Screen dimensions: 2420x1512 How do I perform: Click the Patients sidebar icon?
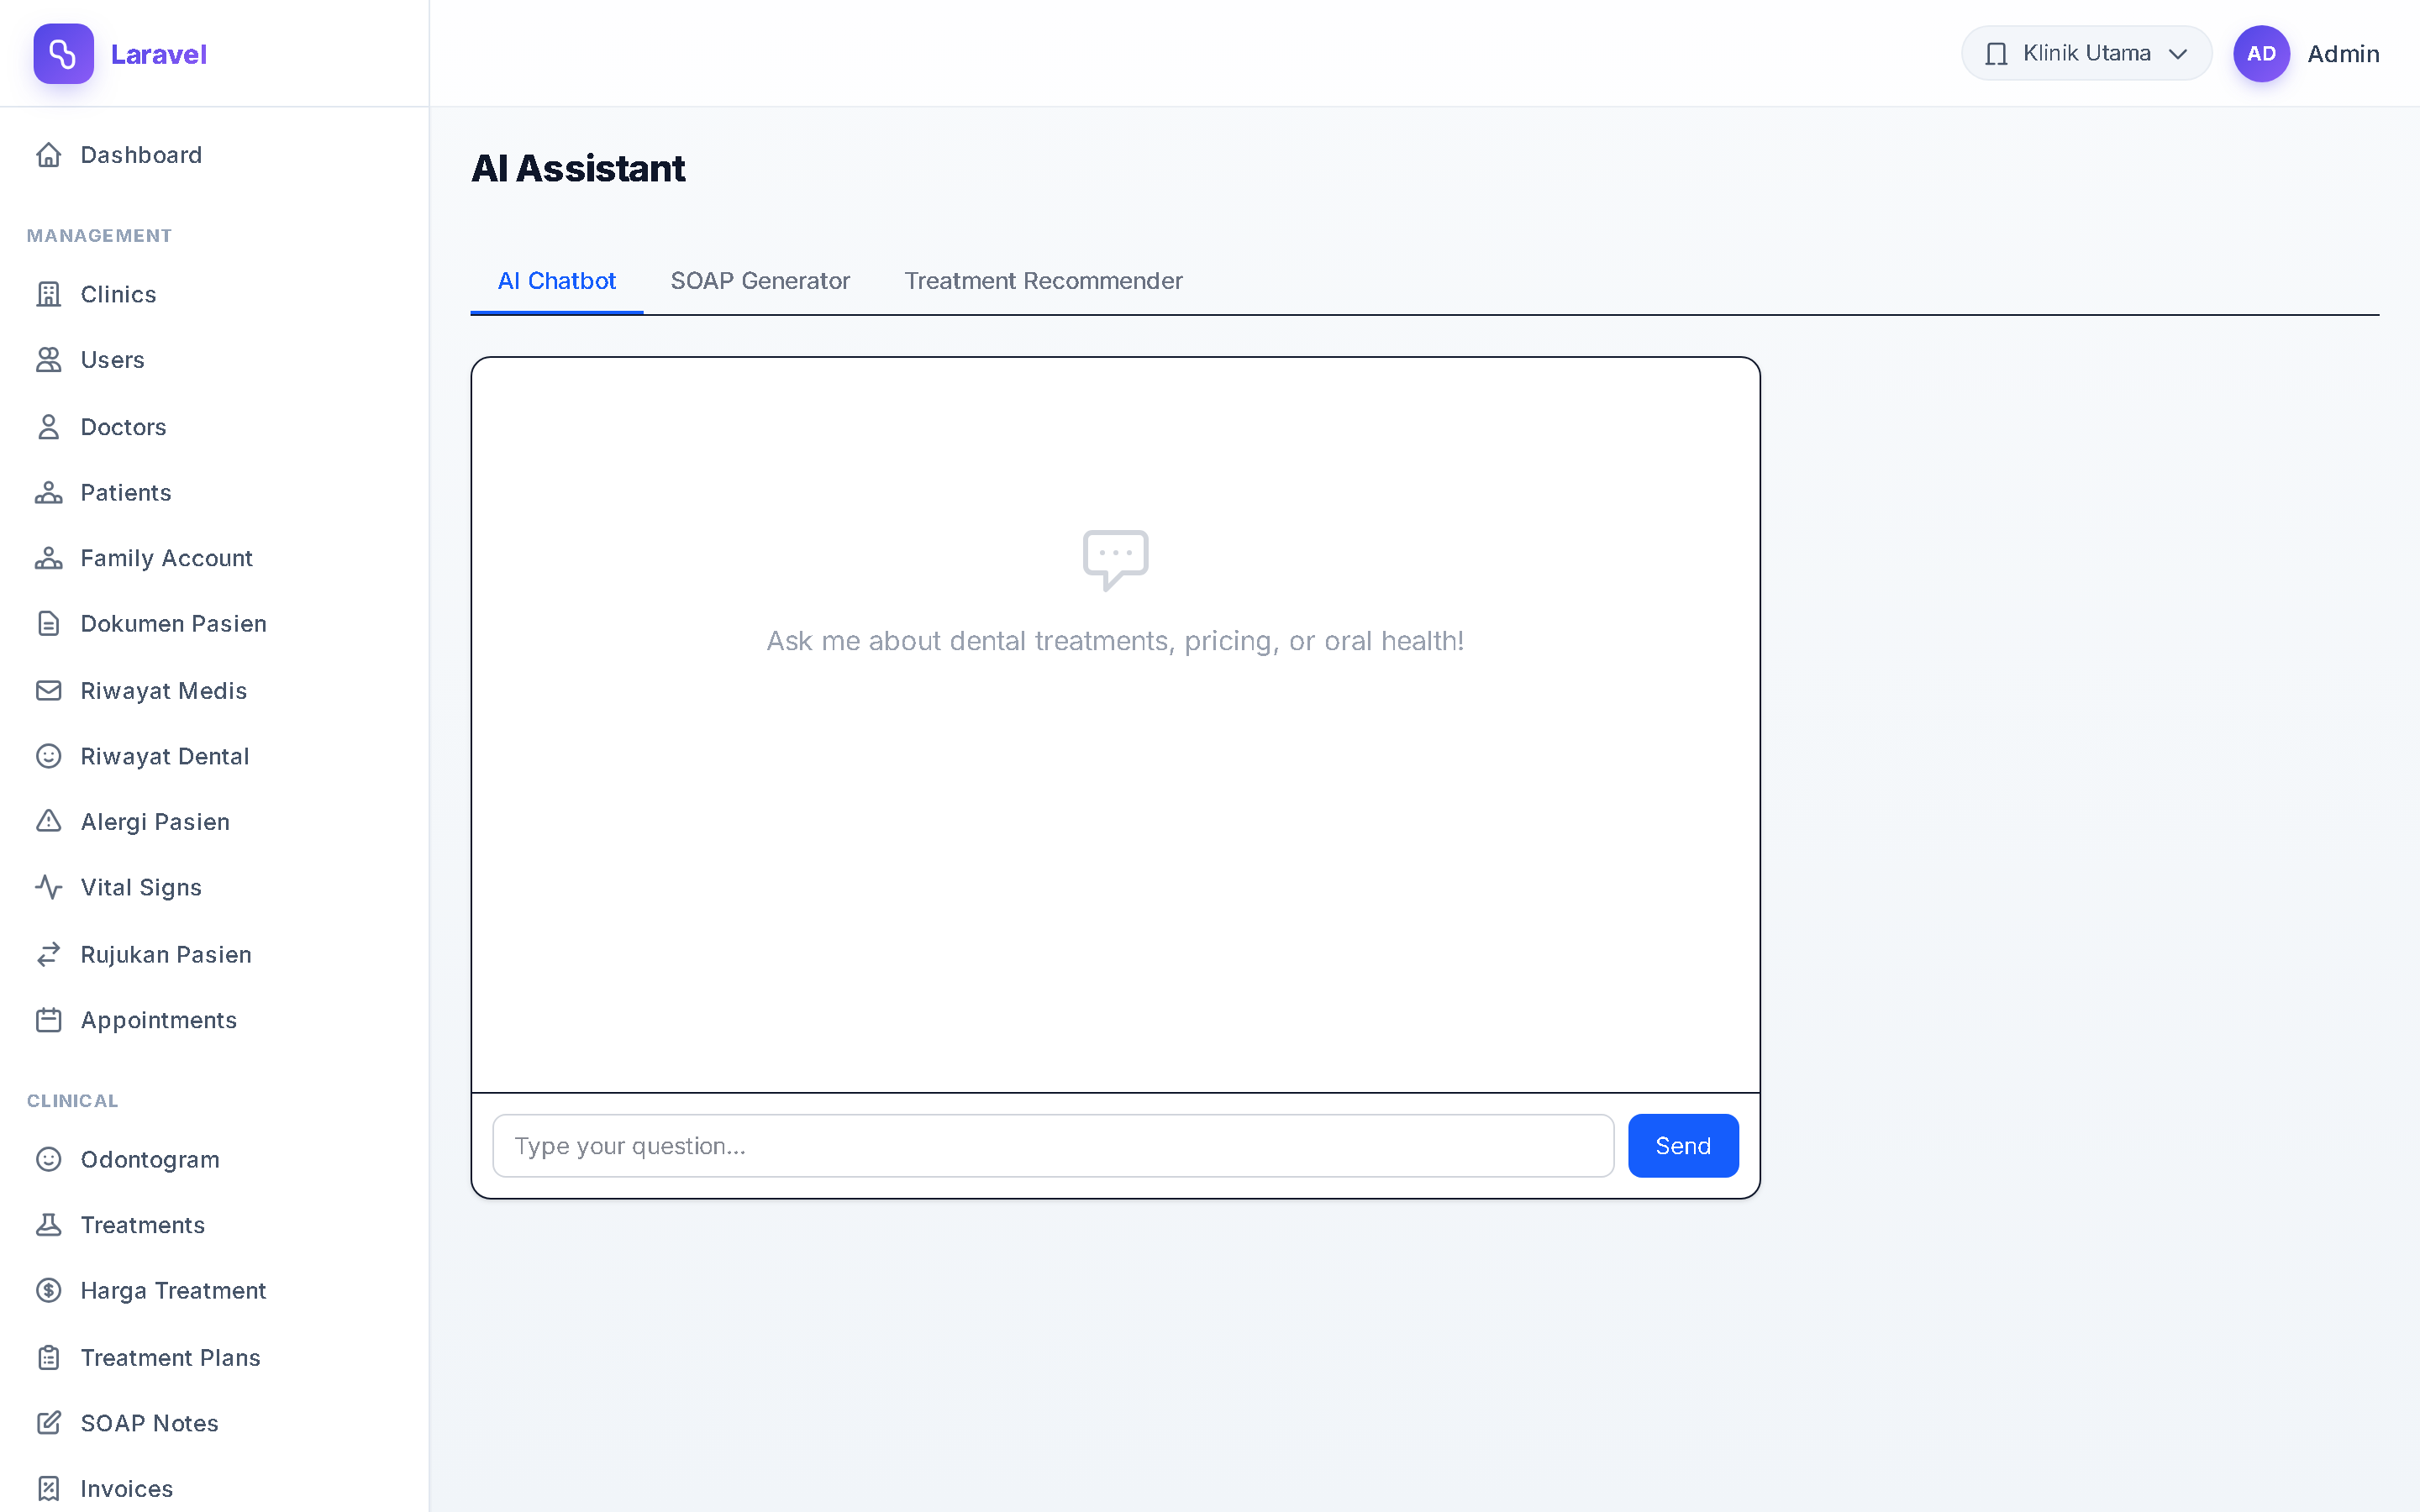coord(49,493)
